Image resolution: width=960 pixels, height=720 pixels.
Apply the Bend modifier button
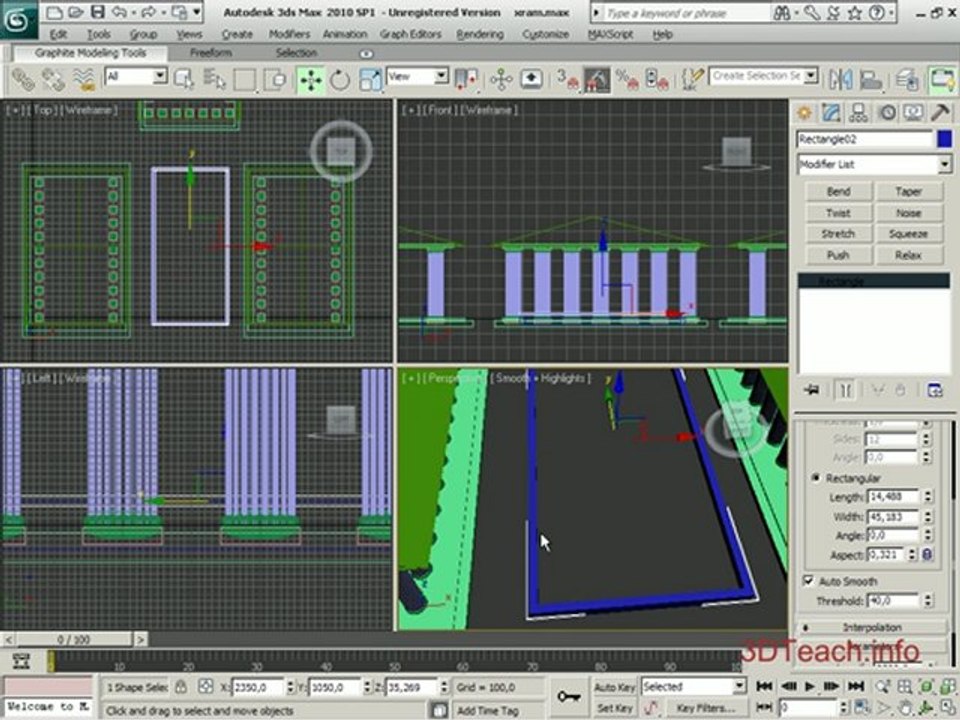(x=838, y=192)
